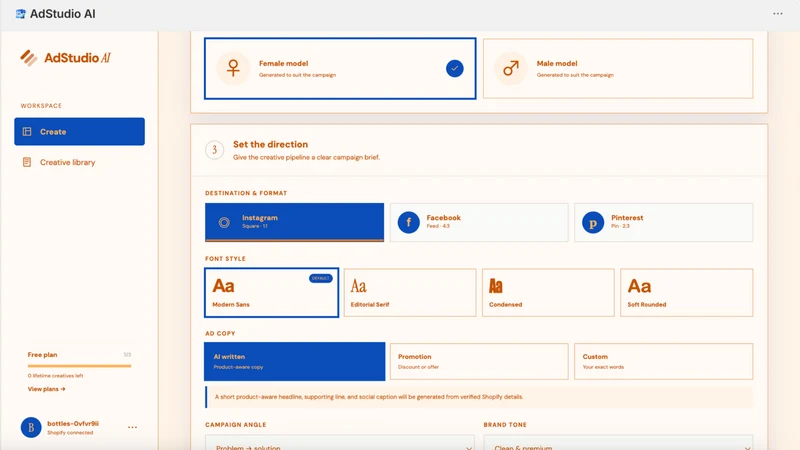Click the 'Free plan' label

[x=42, y=355]
